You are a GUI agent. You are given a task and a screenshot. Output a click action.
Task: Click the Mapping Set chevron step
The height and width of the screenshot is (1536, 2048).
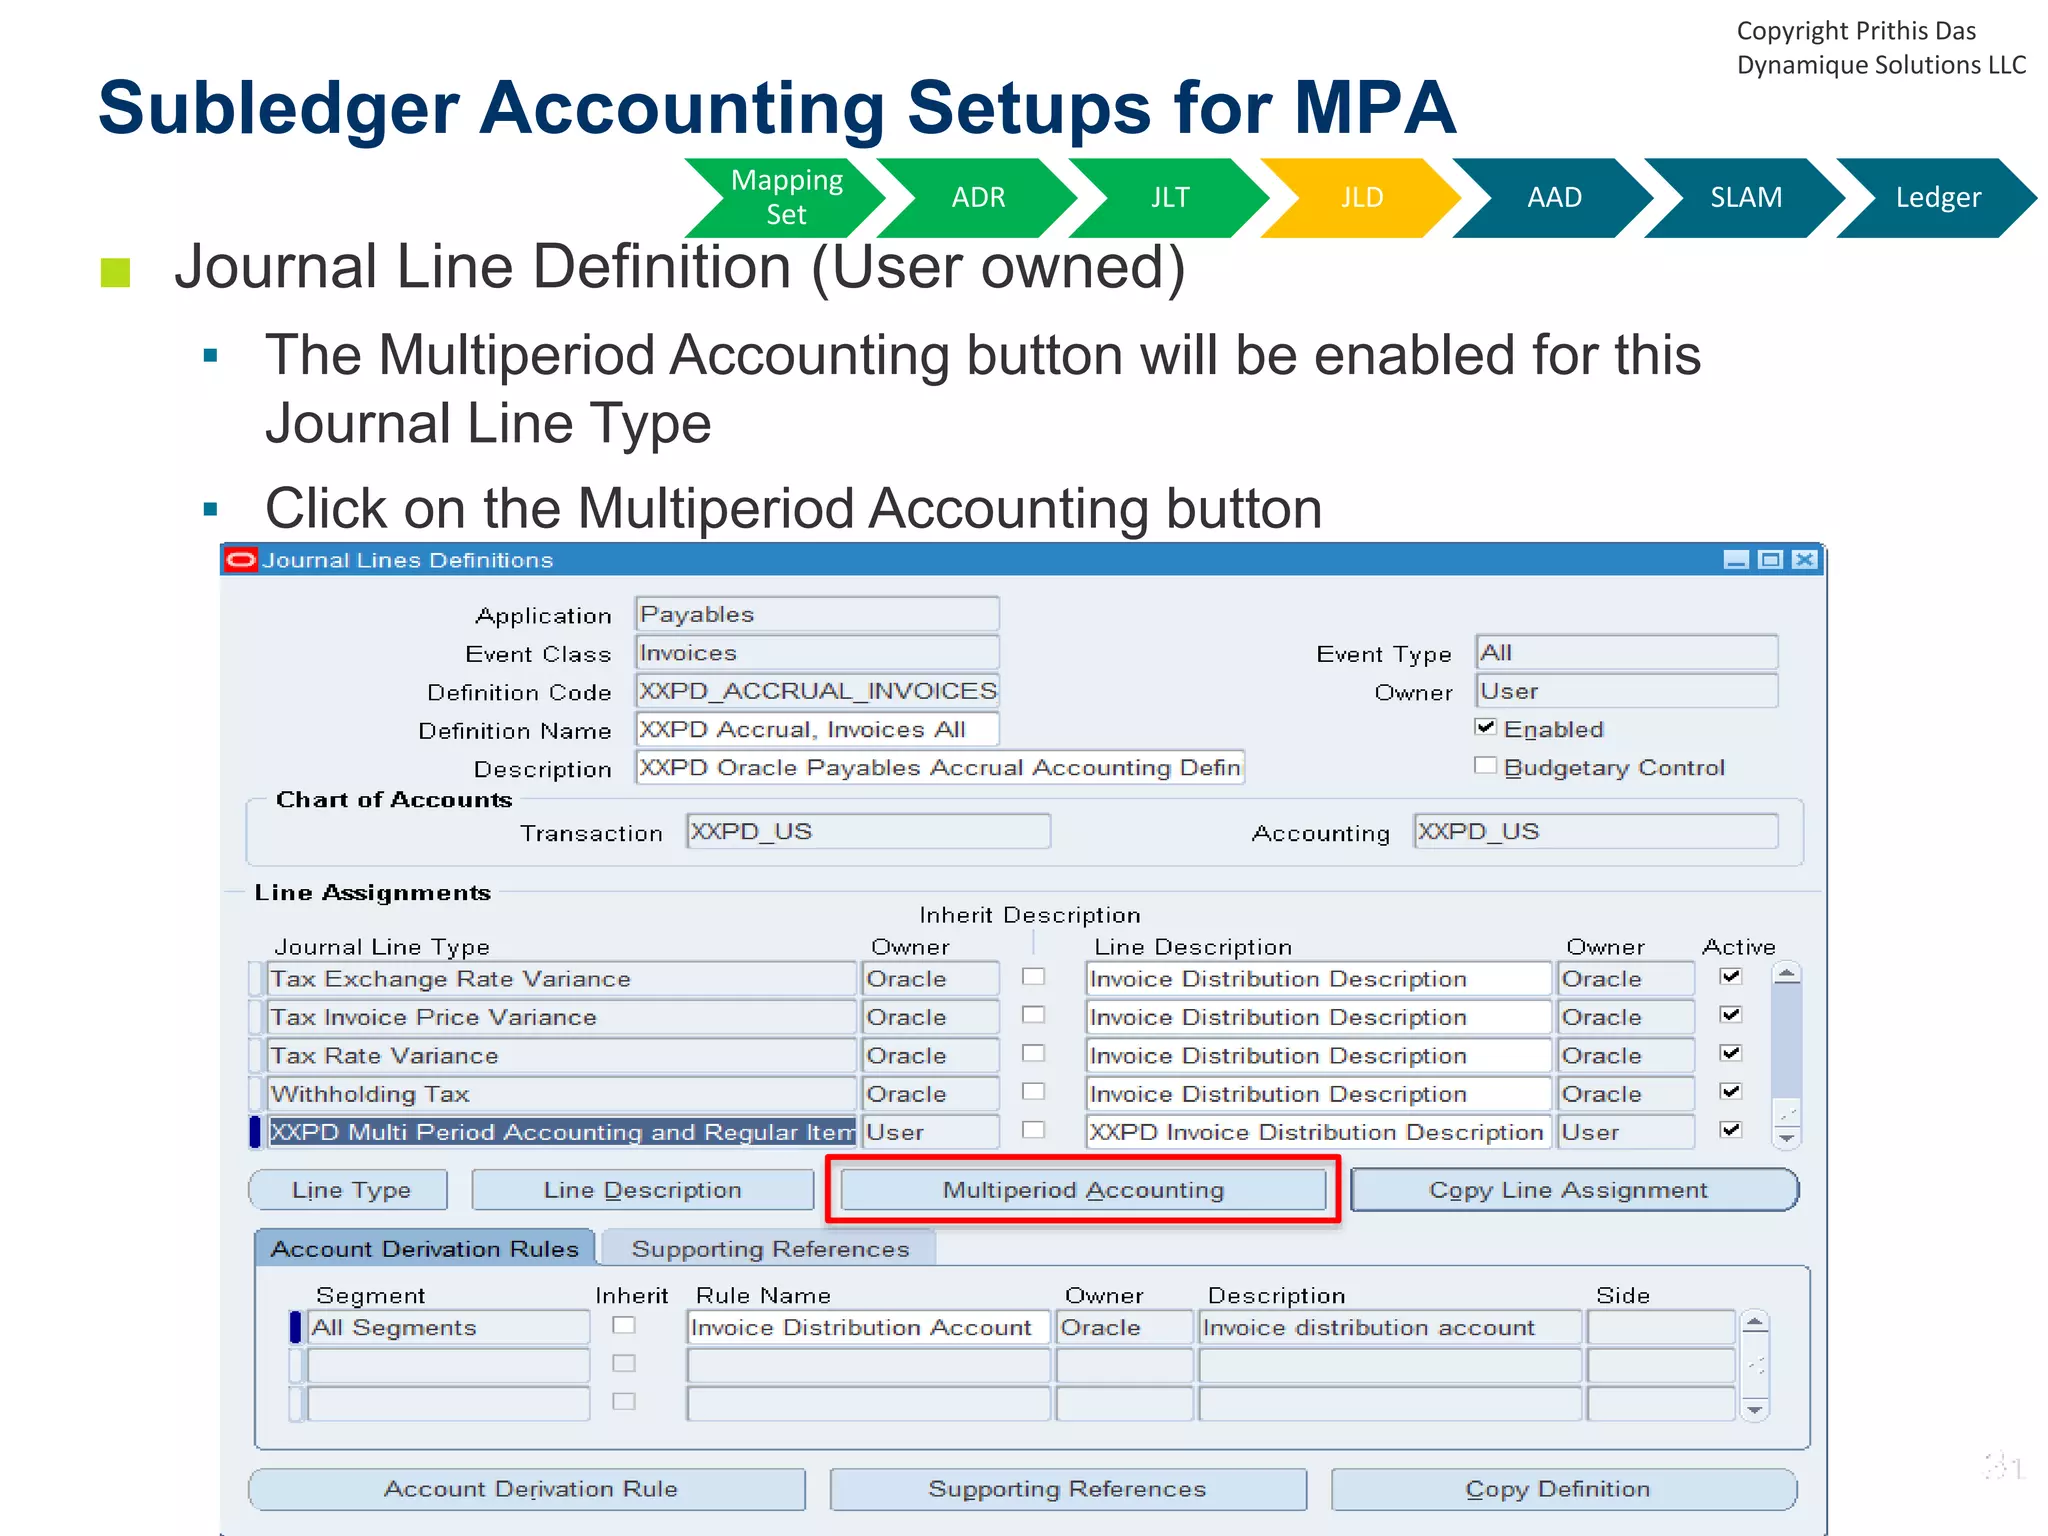tap(786, 197)
